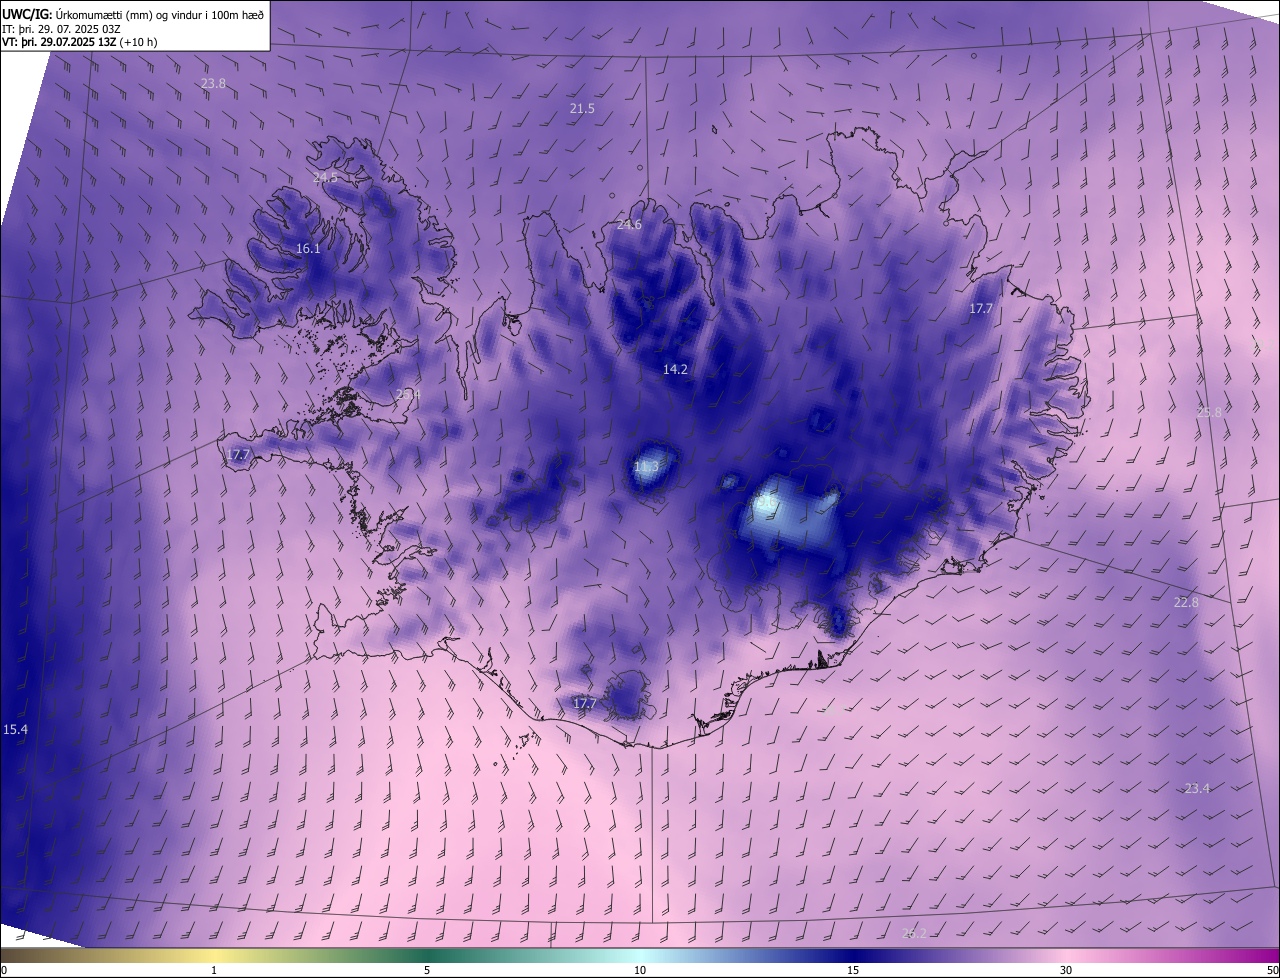The image size is (1280, 978).
Task: Click the 23.8 value label on the map
Action: click(213, 84)
